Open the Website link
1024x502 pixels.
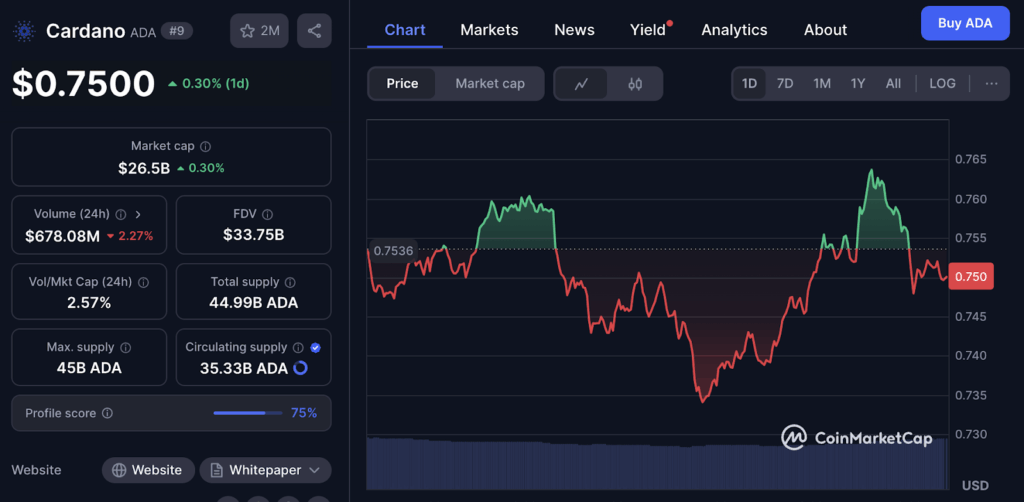tap(148, 470)
